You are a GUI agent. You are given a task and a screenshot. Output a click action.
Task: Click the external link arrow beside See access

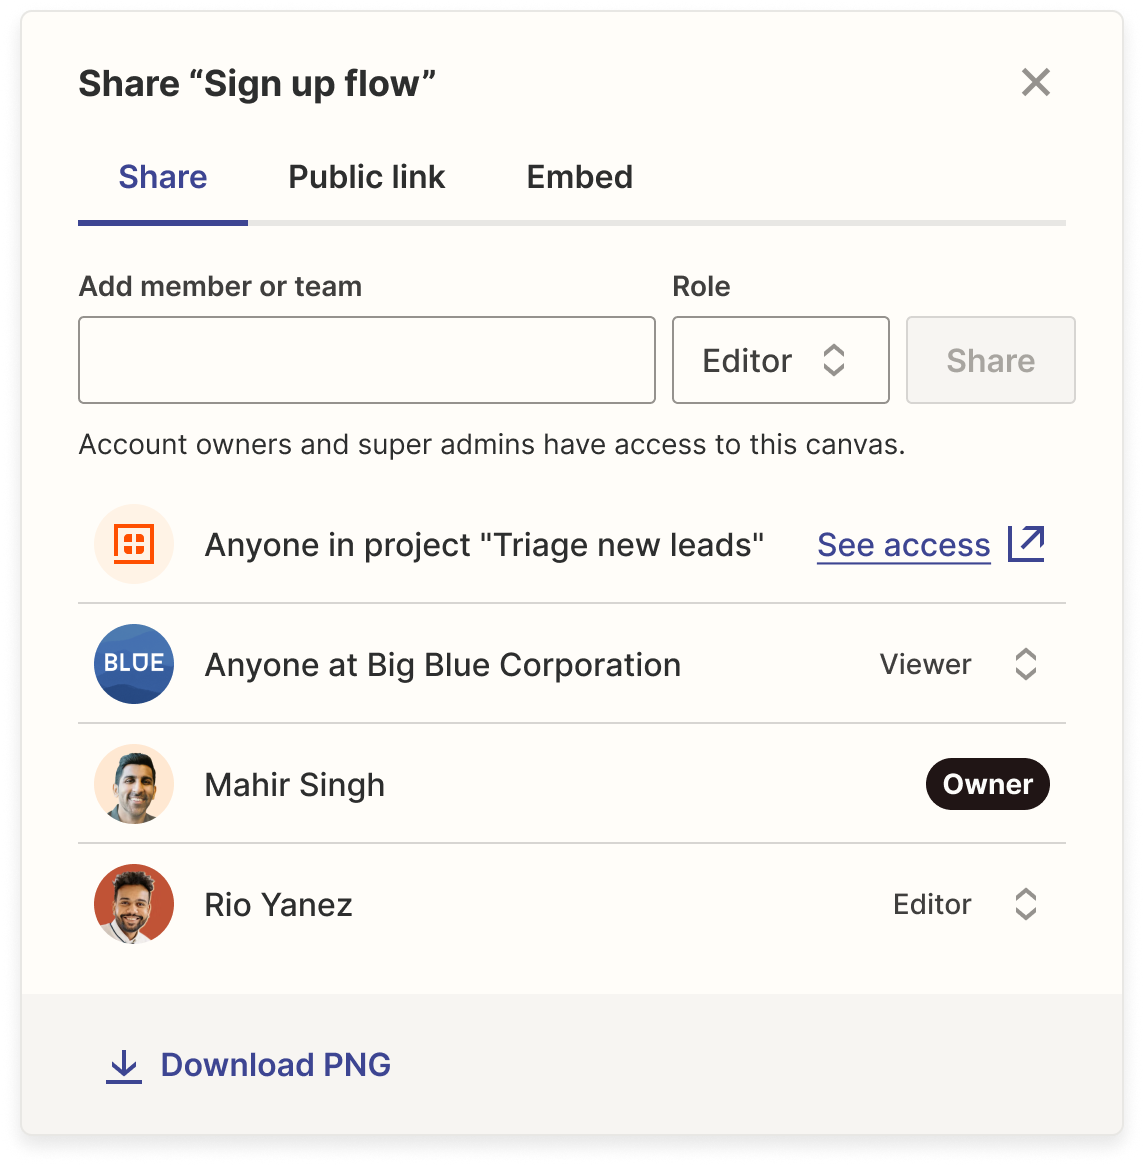pyautogui.click(x=1026, y=544)
